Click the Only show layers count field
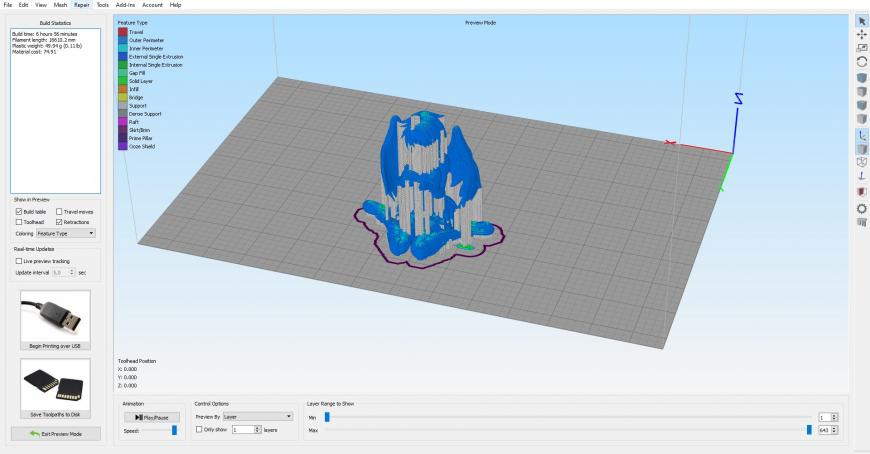The height and width of the screenshot is (454, 870). coord(243,430)
